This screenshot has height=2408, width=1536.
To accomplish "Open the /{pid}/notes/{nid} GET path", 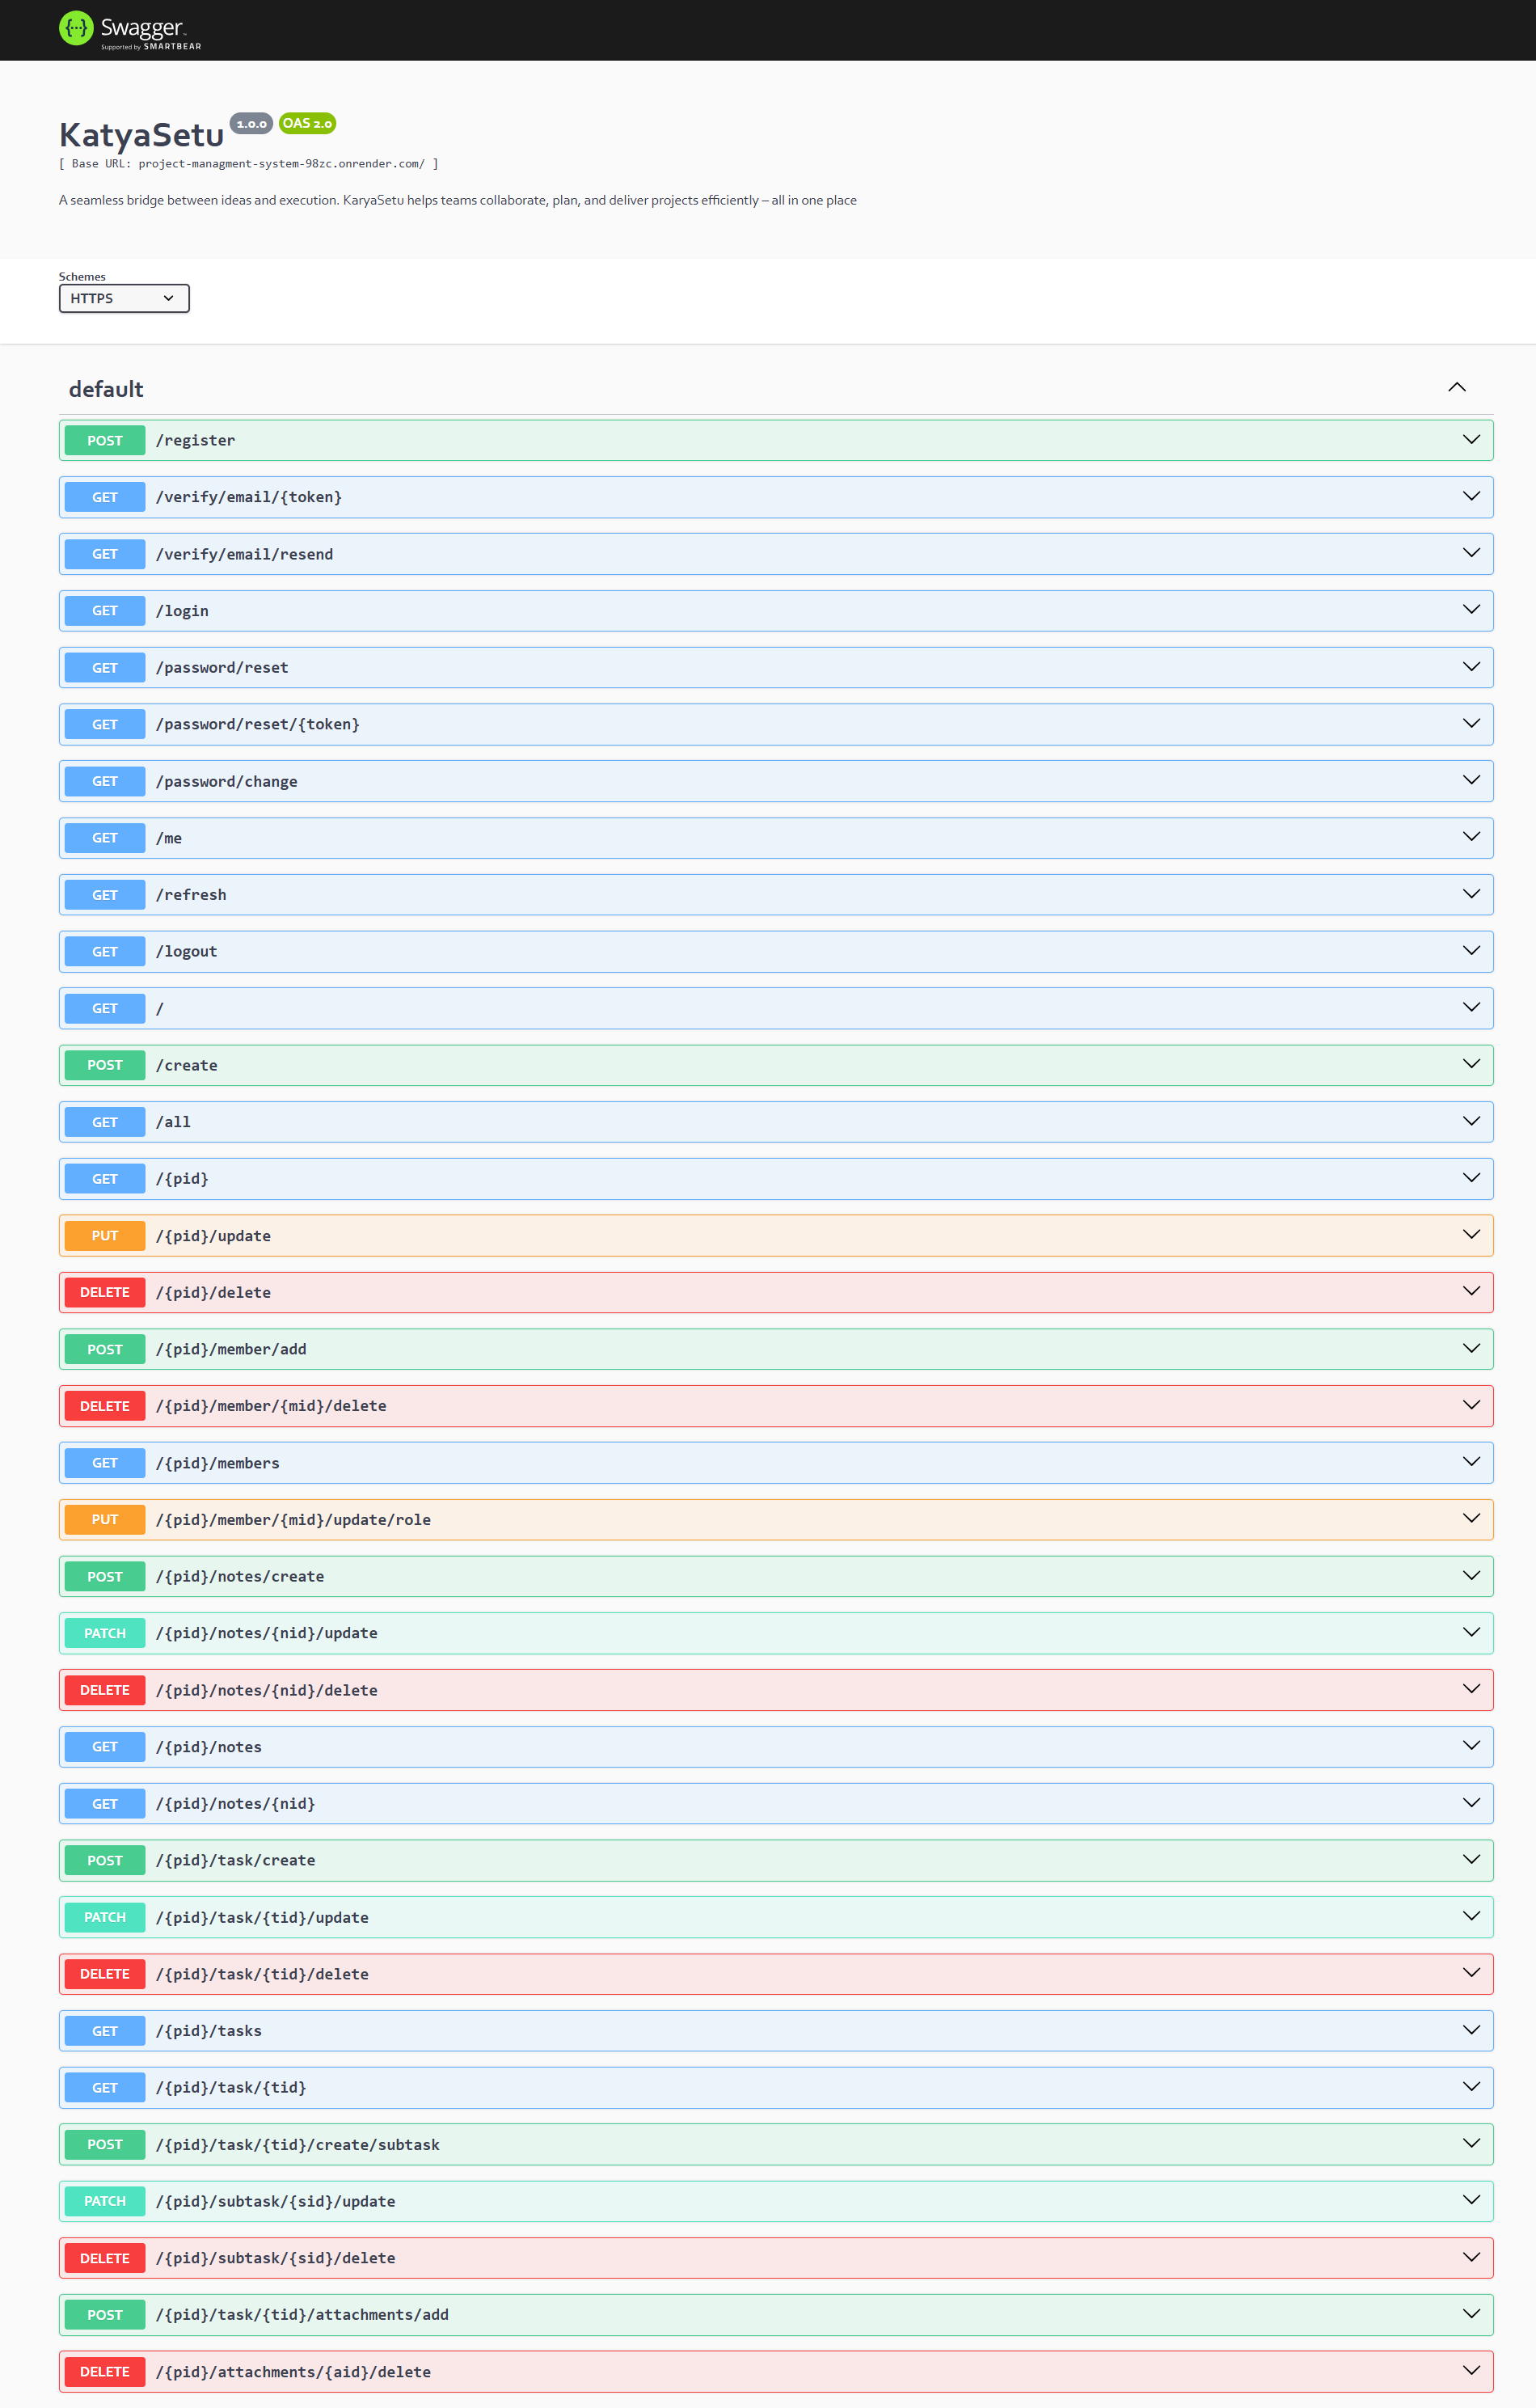I will (236, 1803).
